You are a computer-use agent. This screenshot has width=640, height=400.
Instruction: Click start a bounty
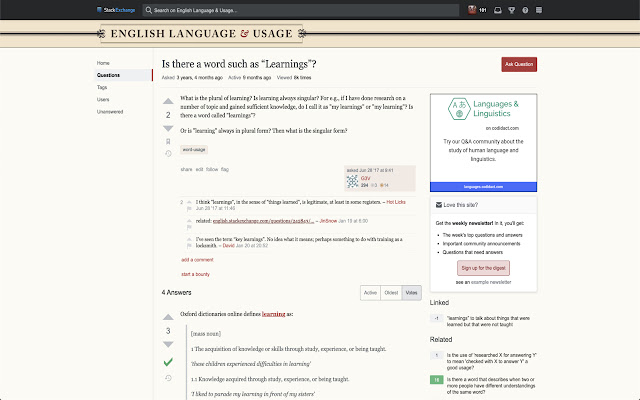pos(195,274)
